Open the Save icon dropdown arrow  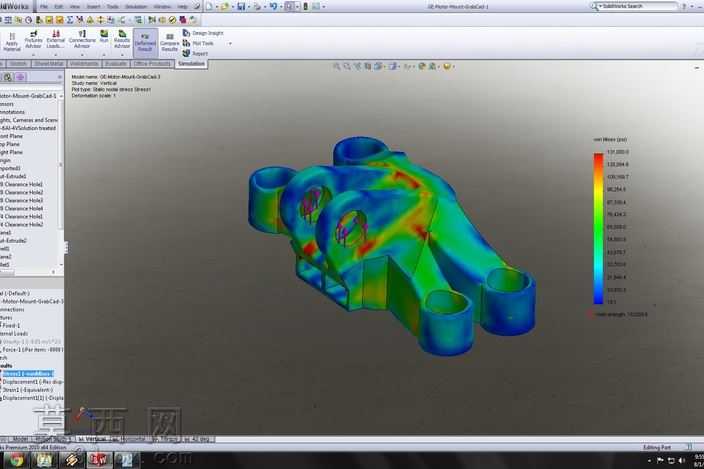click(x=248, y=7)
